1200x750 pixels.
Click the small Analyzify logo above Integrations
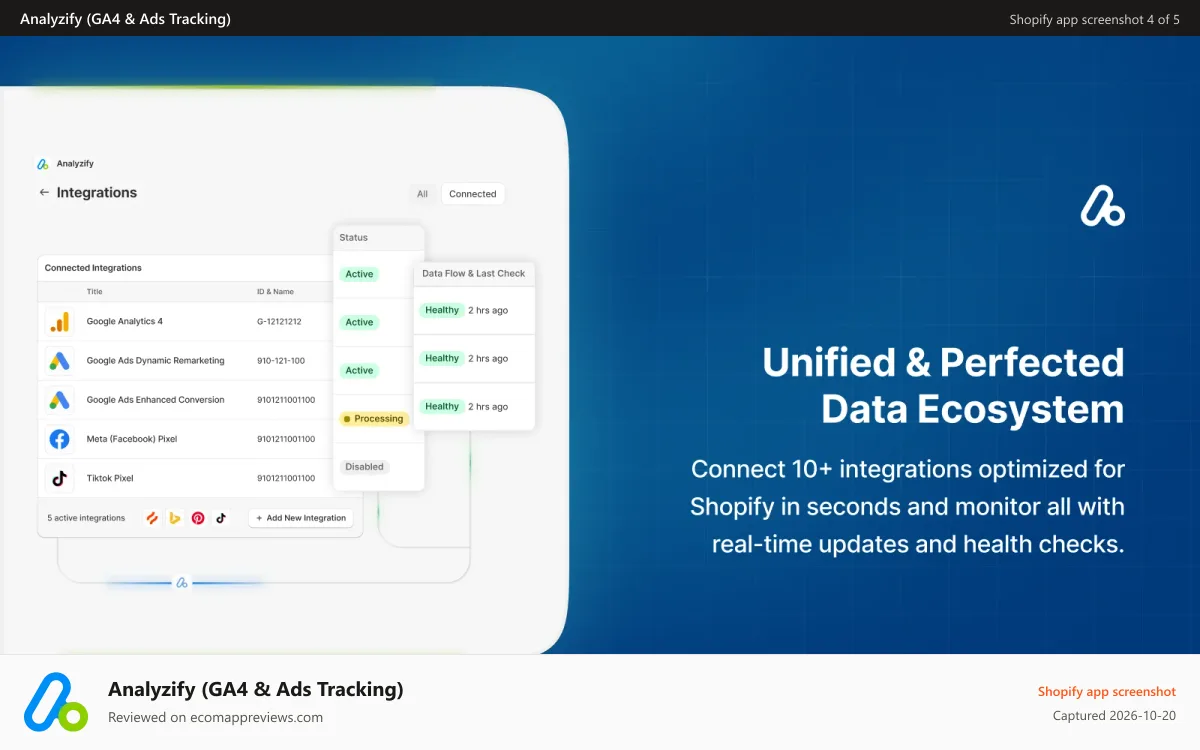pos(43,163)
